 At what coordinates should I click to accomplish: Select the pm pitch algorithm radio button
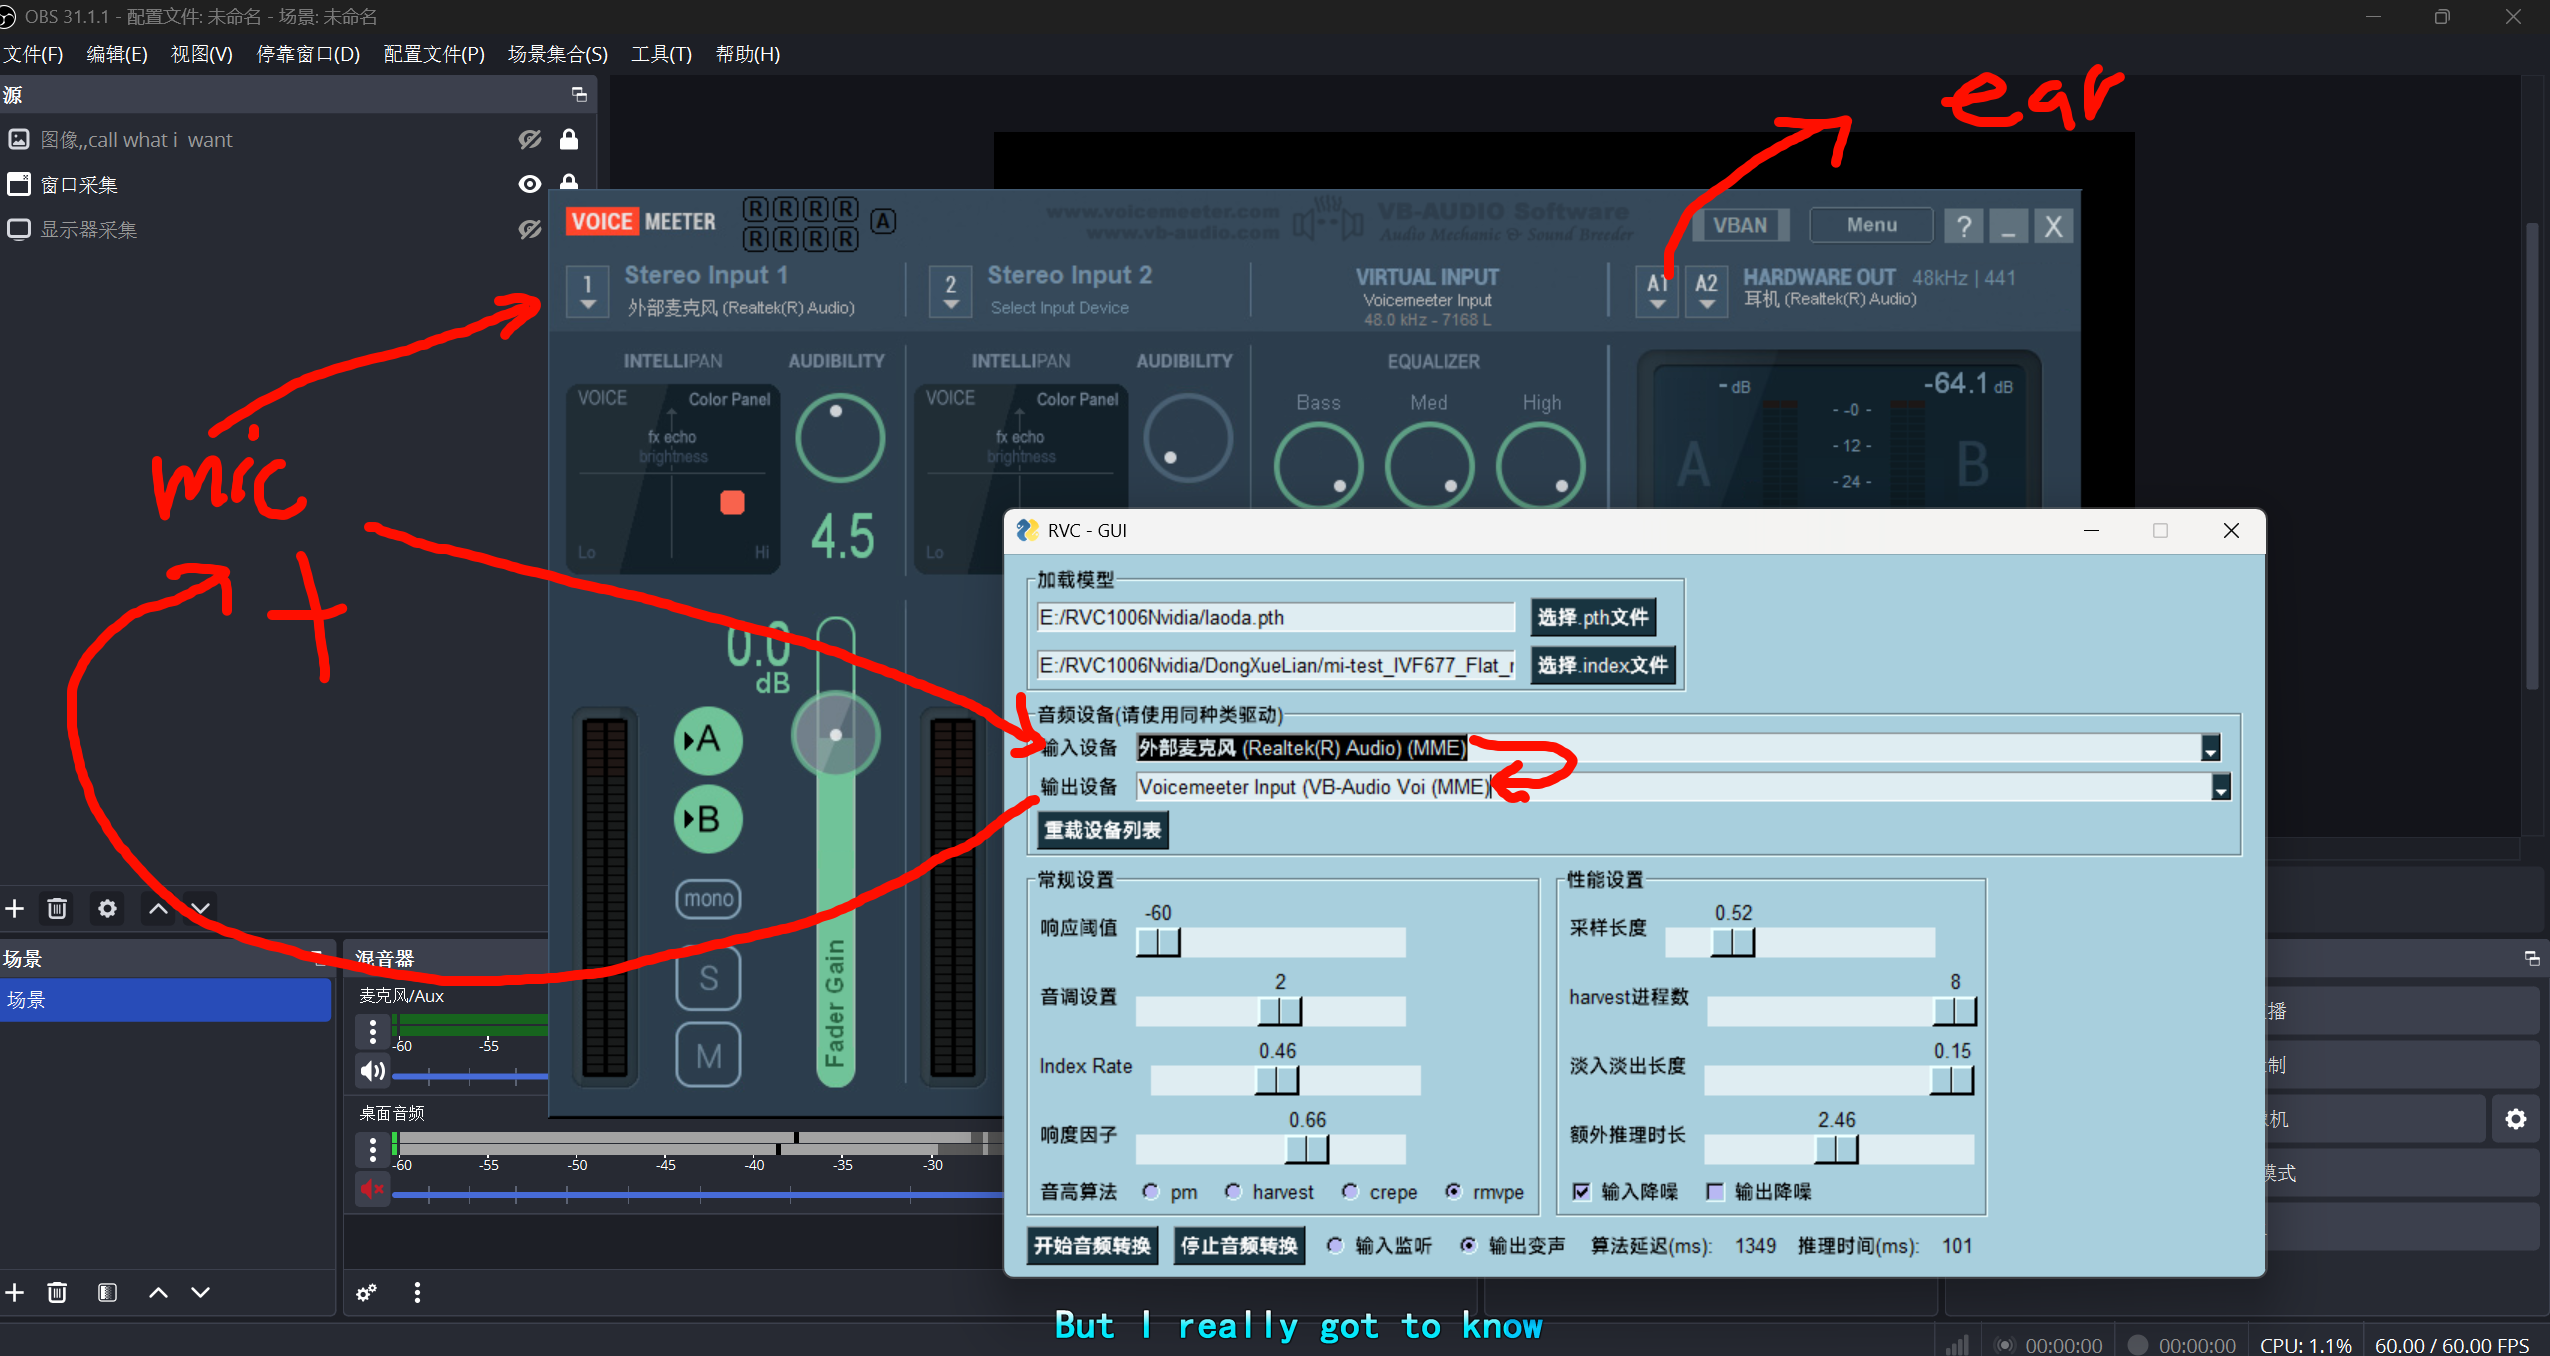pyautogui.click(x=1150, y=1191)
